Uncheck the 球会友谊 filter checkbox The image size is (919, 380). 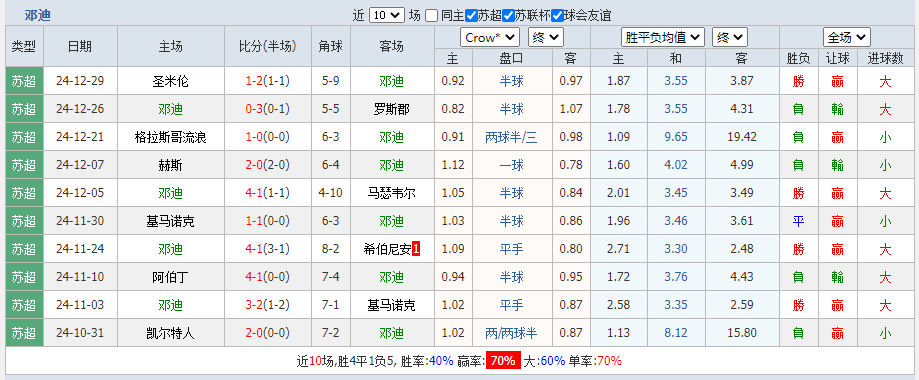click(557, 16)
